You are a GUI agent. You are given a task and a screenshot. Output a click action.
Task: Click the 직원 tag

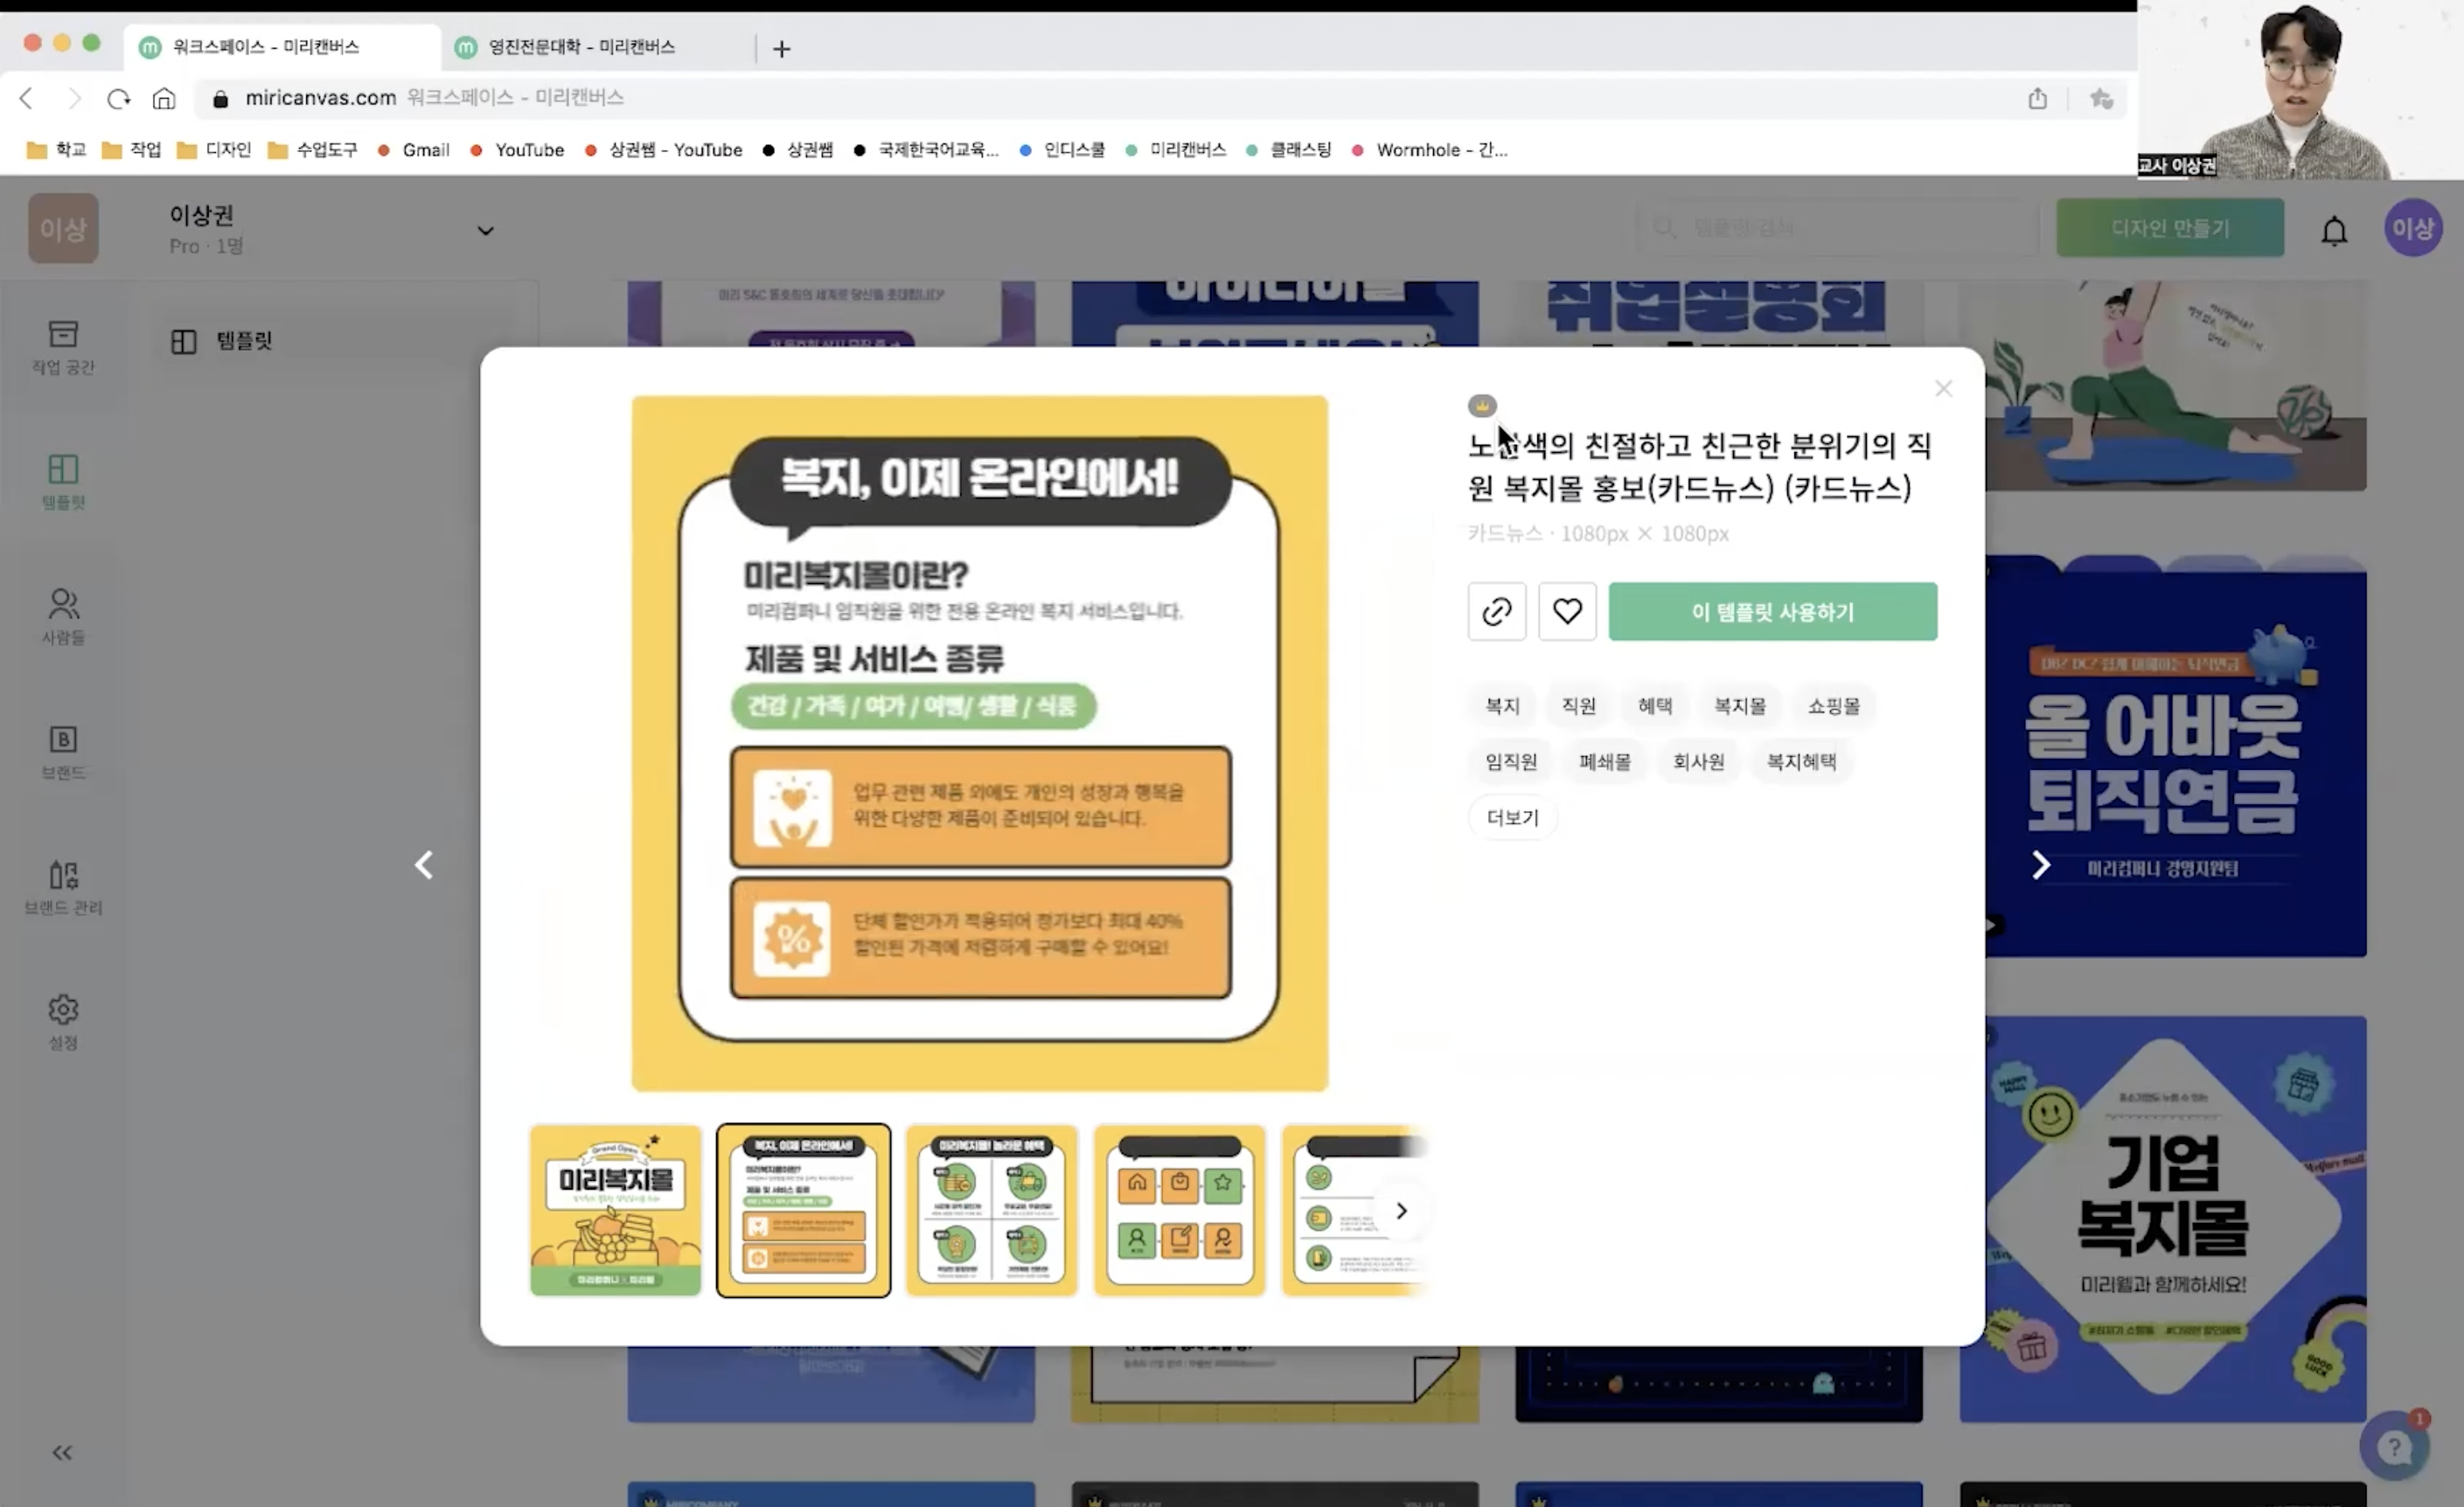[1579, 706]
